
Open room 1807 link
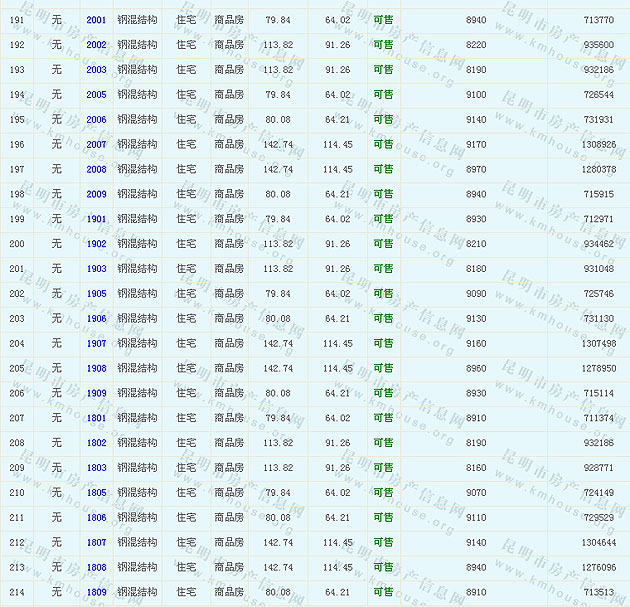pyautogui.click(x=96, y=542)
